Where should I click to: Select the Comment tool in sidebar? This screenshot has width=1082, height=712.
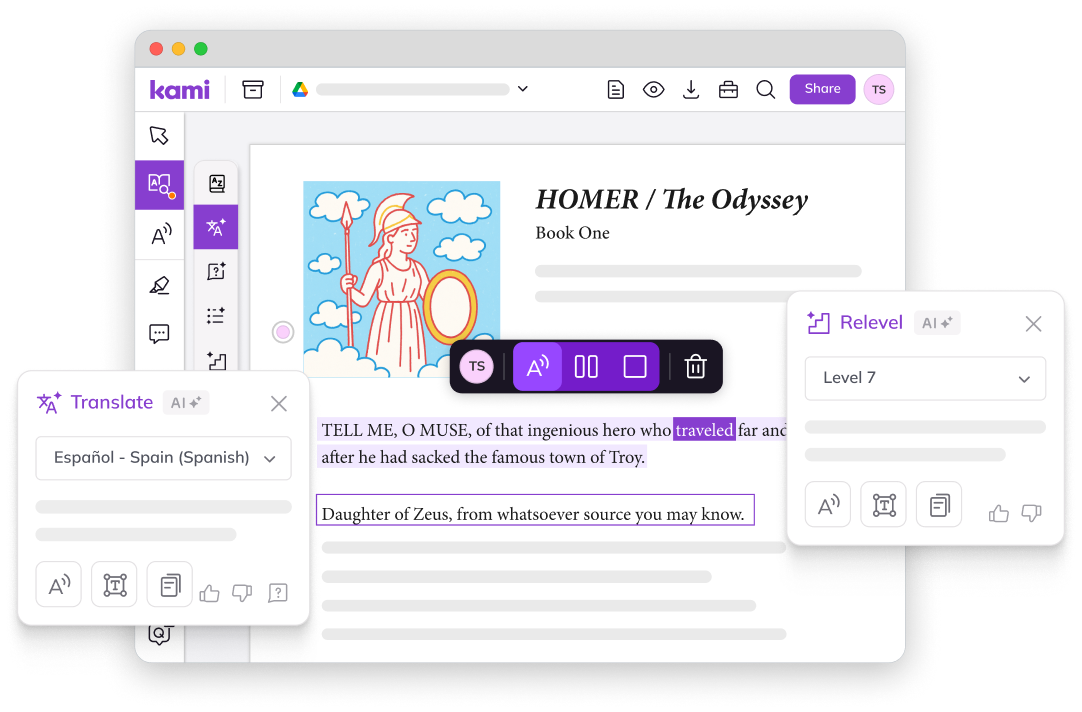tap(159, 334)
